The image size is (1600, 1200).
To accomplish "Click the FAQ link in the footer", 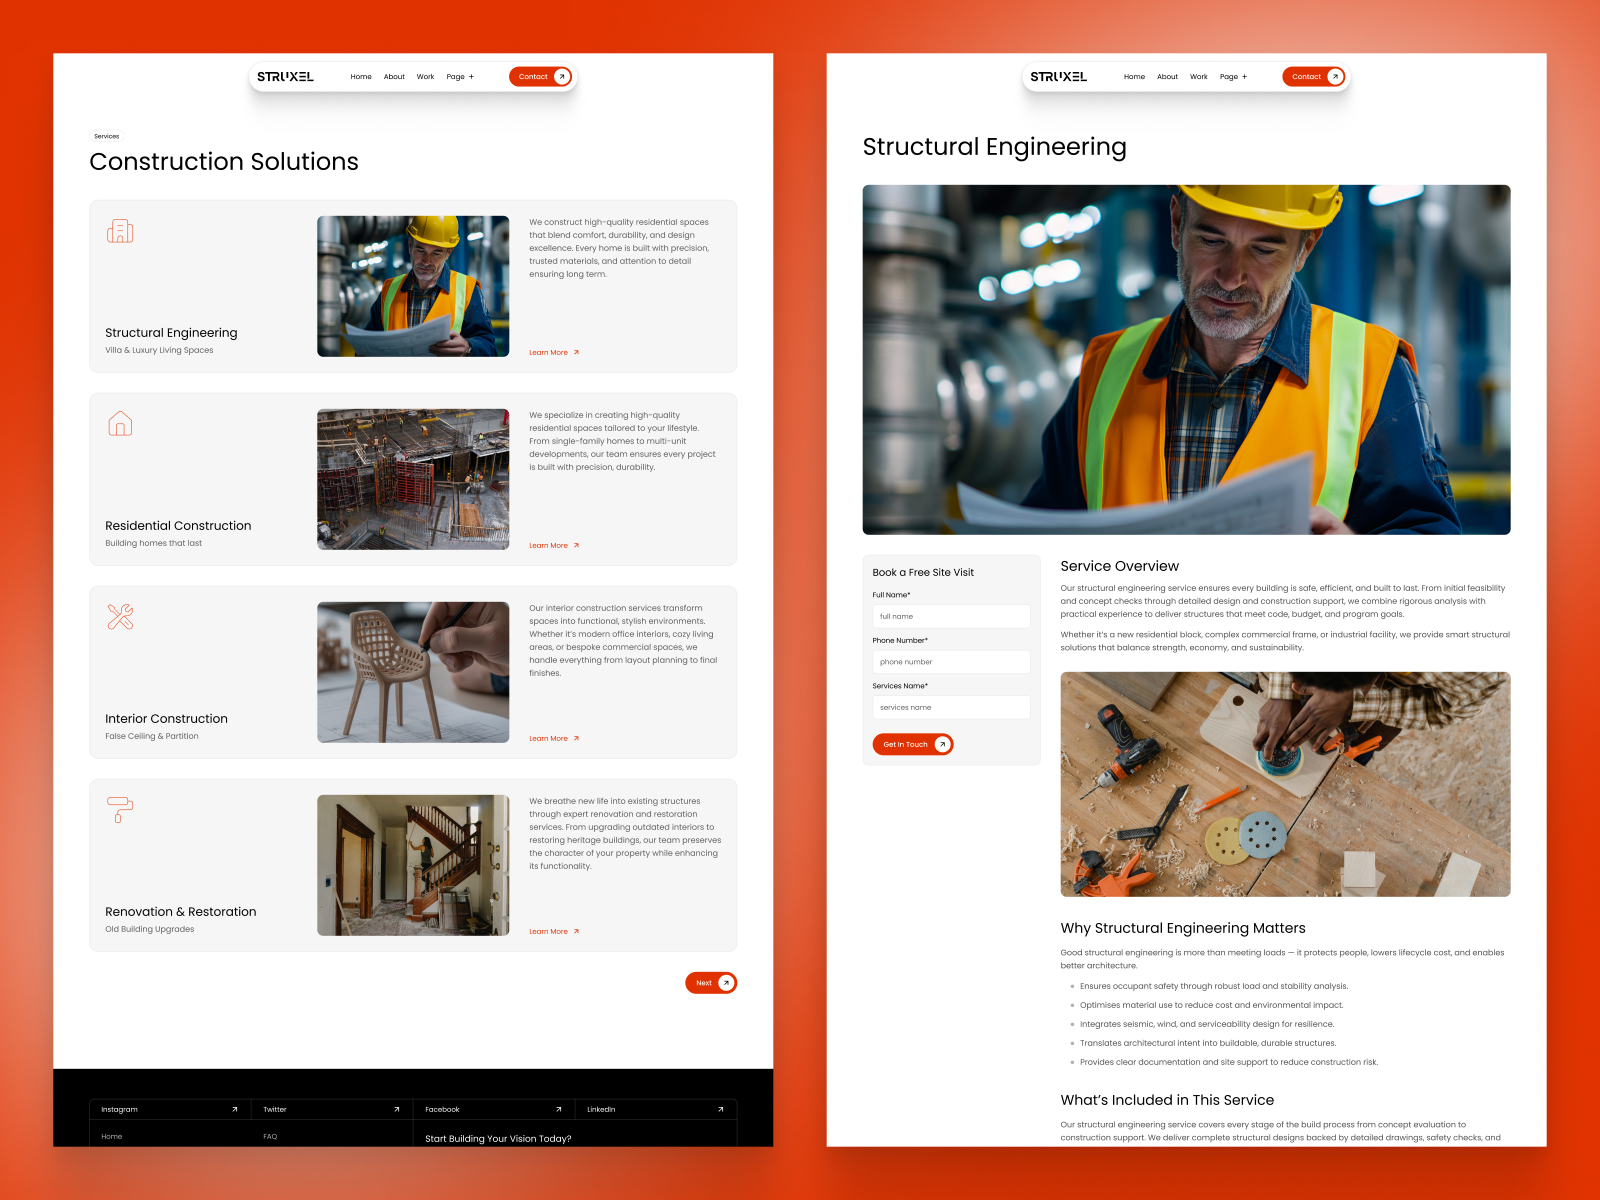I will tap(270, 1137).
